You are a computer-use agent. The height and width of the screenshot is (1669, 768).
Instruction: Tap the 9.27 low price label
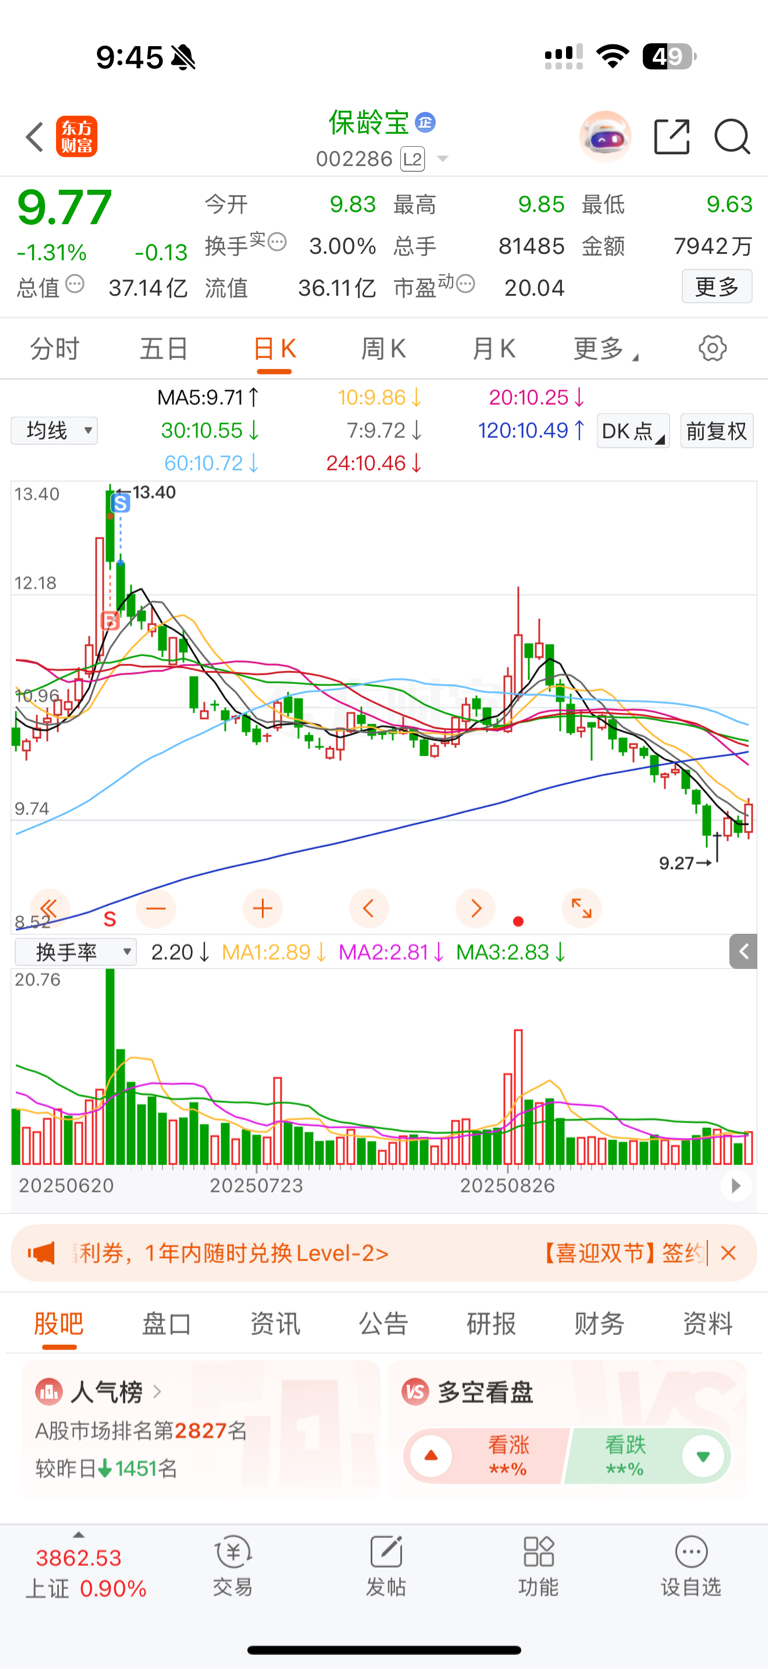pyautogui.click(x=677, y=863)
